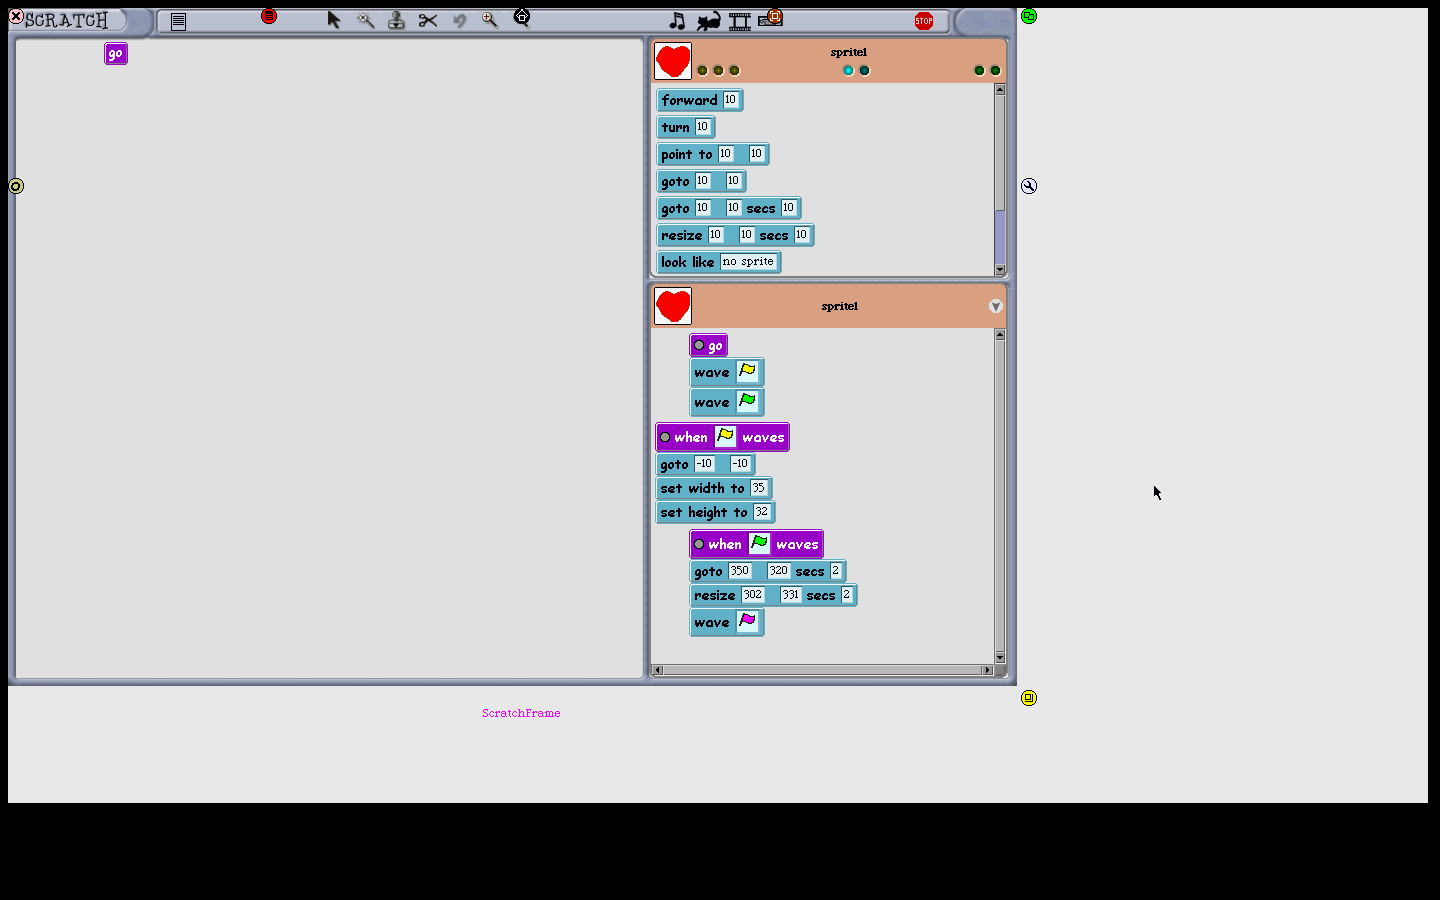
Task: Click the yellow halo handle on left edge
Action: point(16,186)
